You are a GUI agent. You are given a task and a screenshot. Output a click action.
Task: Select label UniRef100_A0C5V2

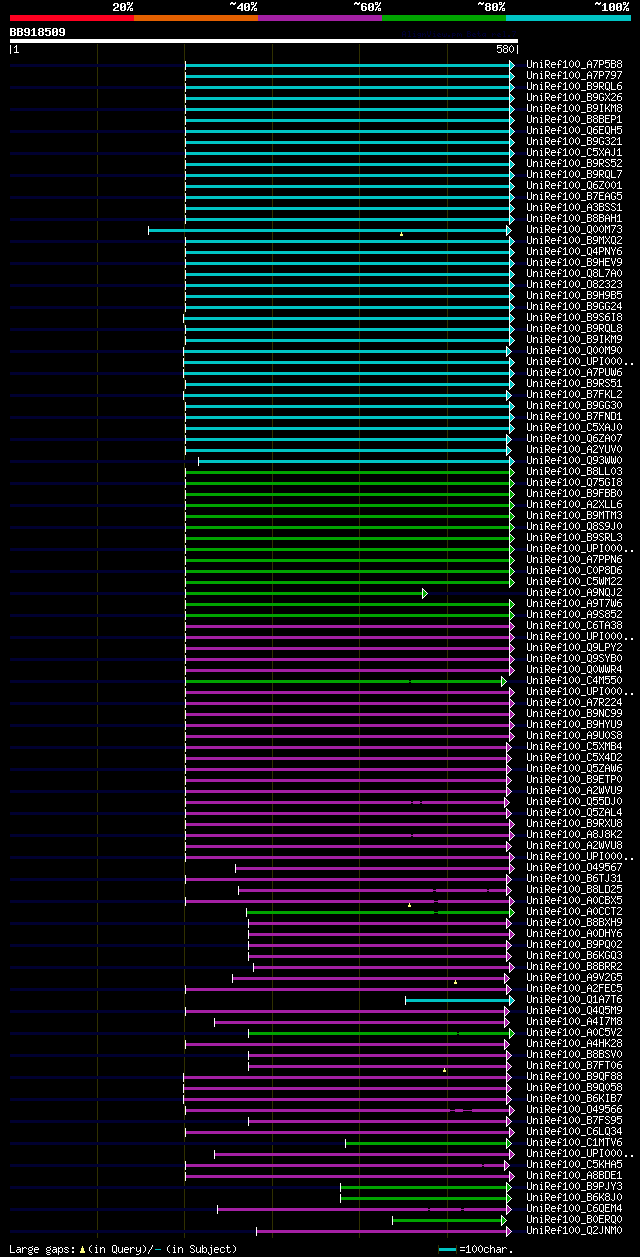(574, 1032)
